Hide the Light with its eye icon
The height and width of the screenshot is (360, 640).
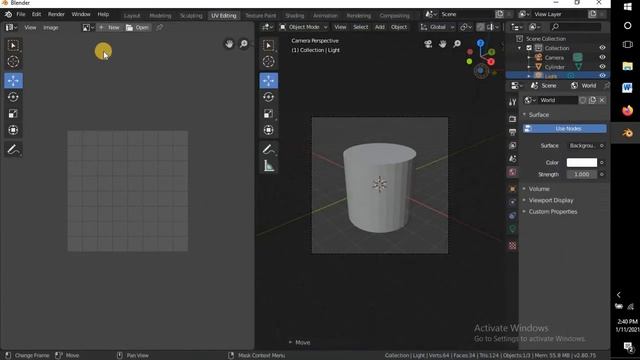(602, 76)
